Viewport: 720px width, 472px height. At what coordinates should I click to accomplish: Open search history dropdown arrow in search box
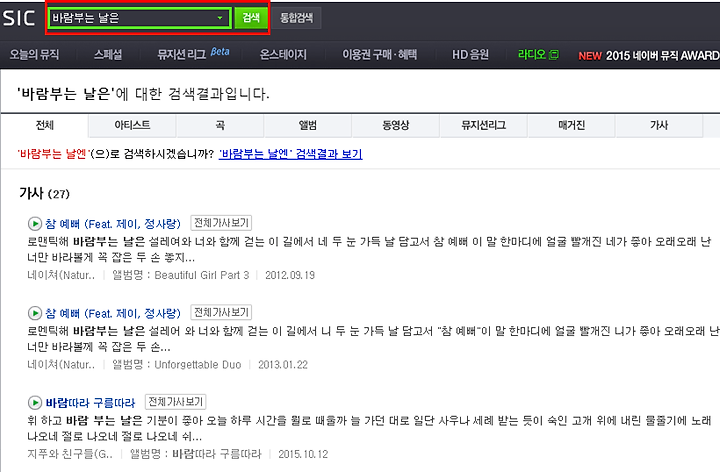tap(220, 18)
